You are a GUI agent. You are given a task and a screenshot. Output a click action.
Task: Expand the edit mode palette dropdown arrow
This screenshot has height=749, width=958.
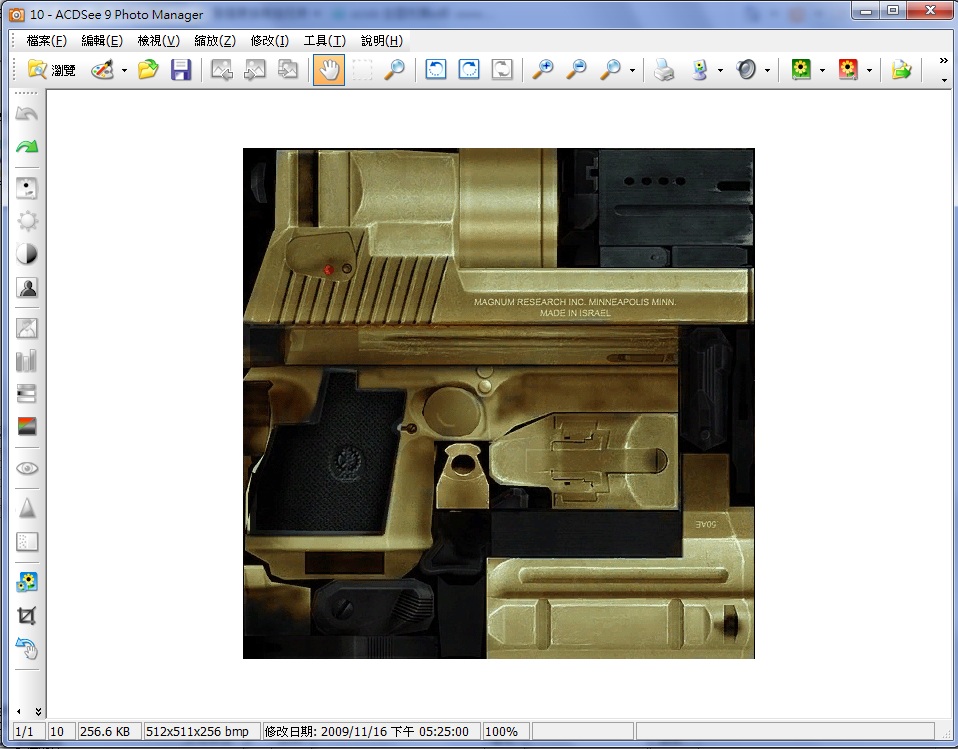tap(124, 70)
